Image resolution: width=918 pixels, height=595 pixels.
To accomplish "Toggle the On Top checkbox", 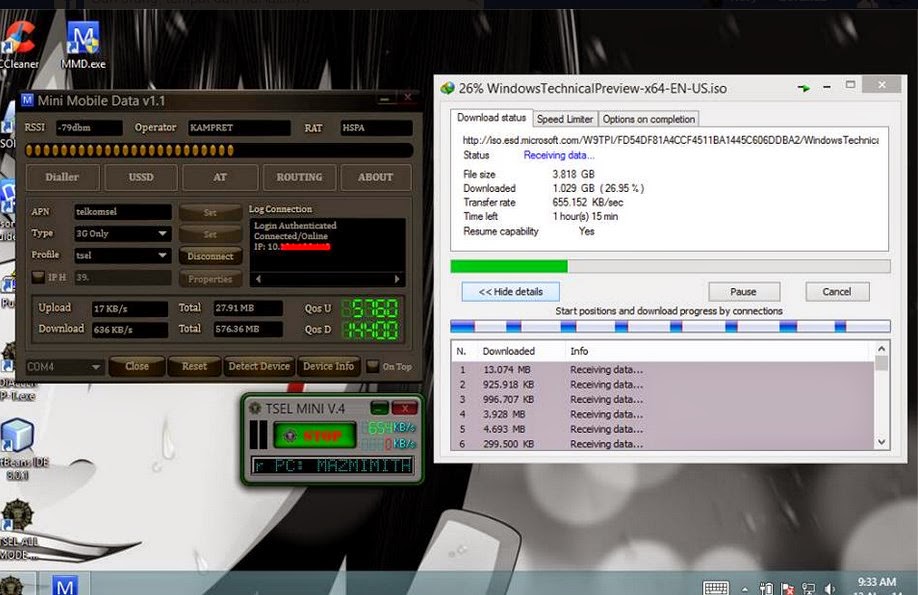I will [x=372, y=366].
